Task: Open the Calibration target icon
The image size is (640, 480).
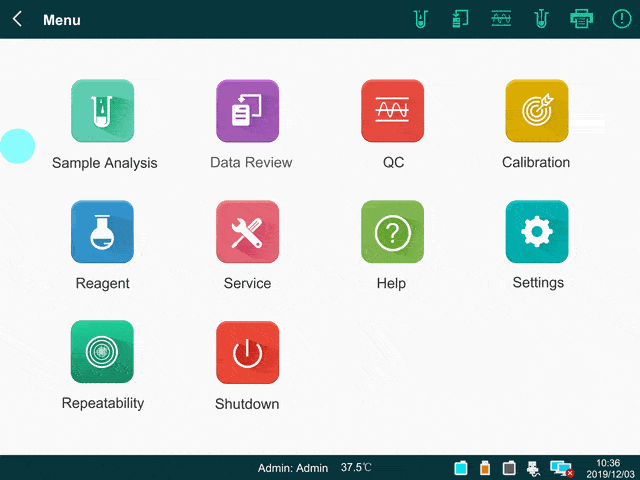Action: pos(537,111)
